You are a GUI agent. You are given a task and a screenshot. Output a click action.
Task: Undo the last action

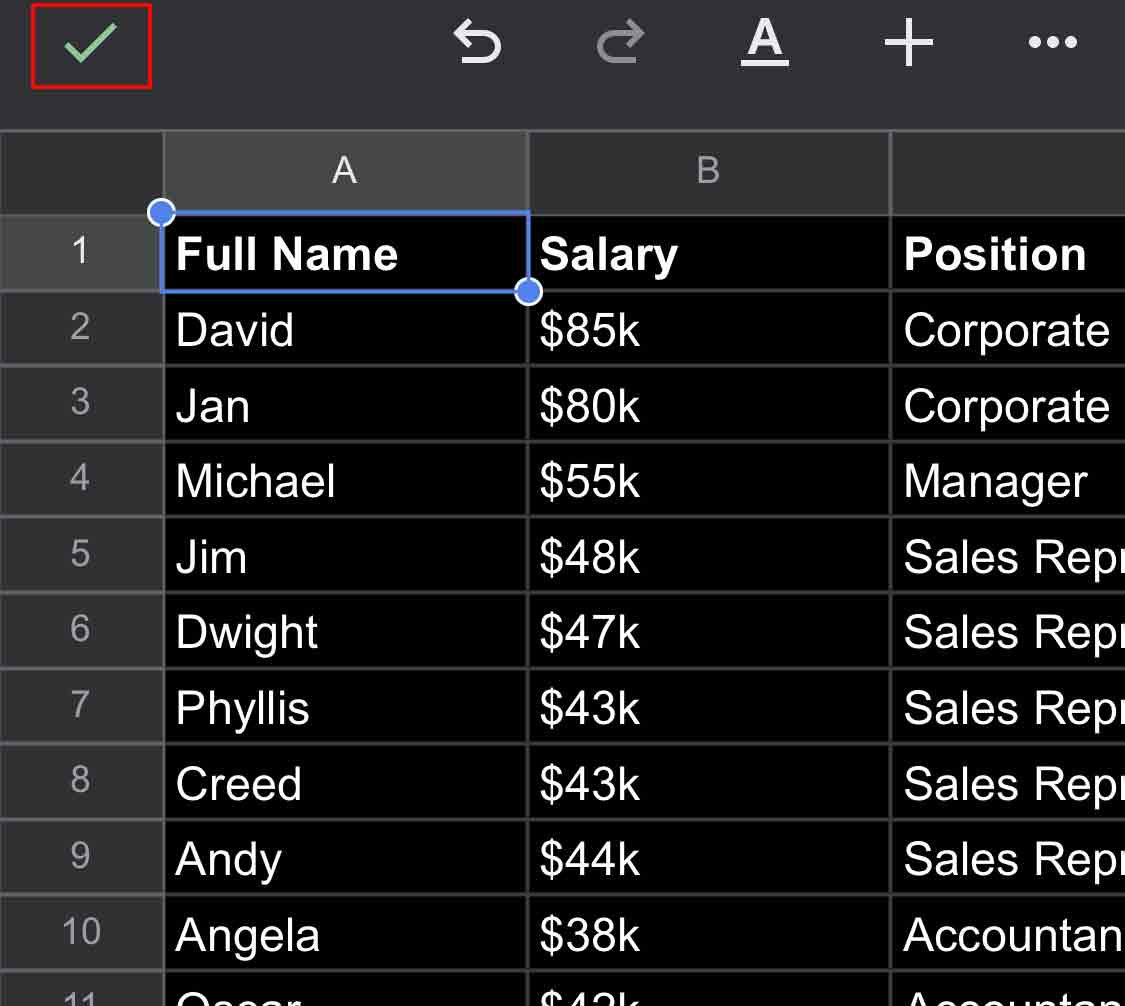(477, 43)
